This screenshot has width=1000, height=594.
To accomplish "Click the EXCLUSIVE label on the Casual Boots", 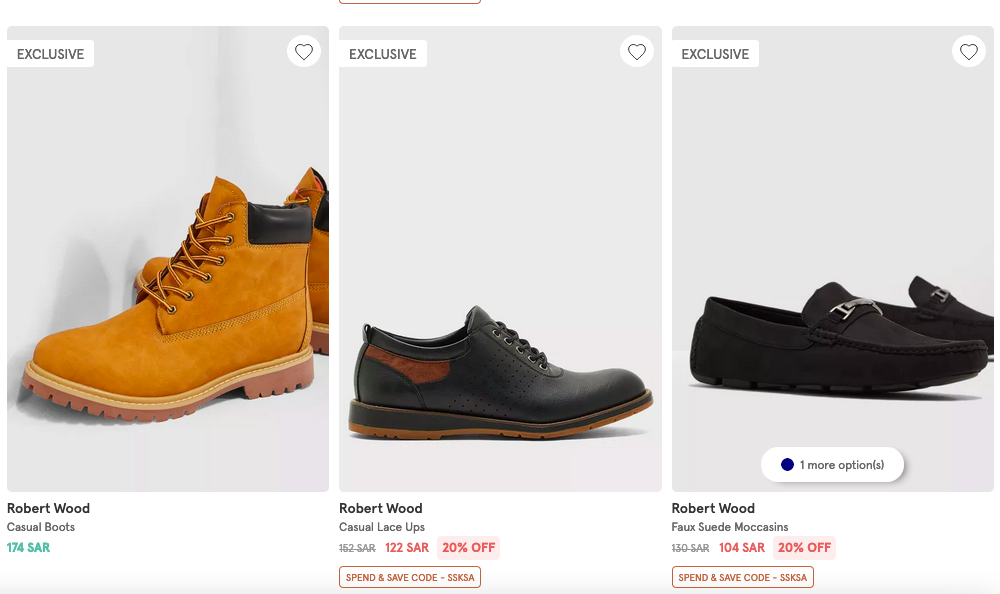I will (x=50, y=54).
